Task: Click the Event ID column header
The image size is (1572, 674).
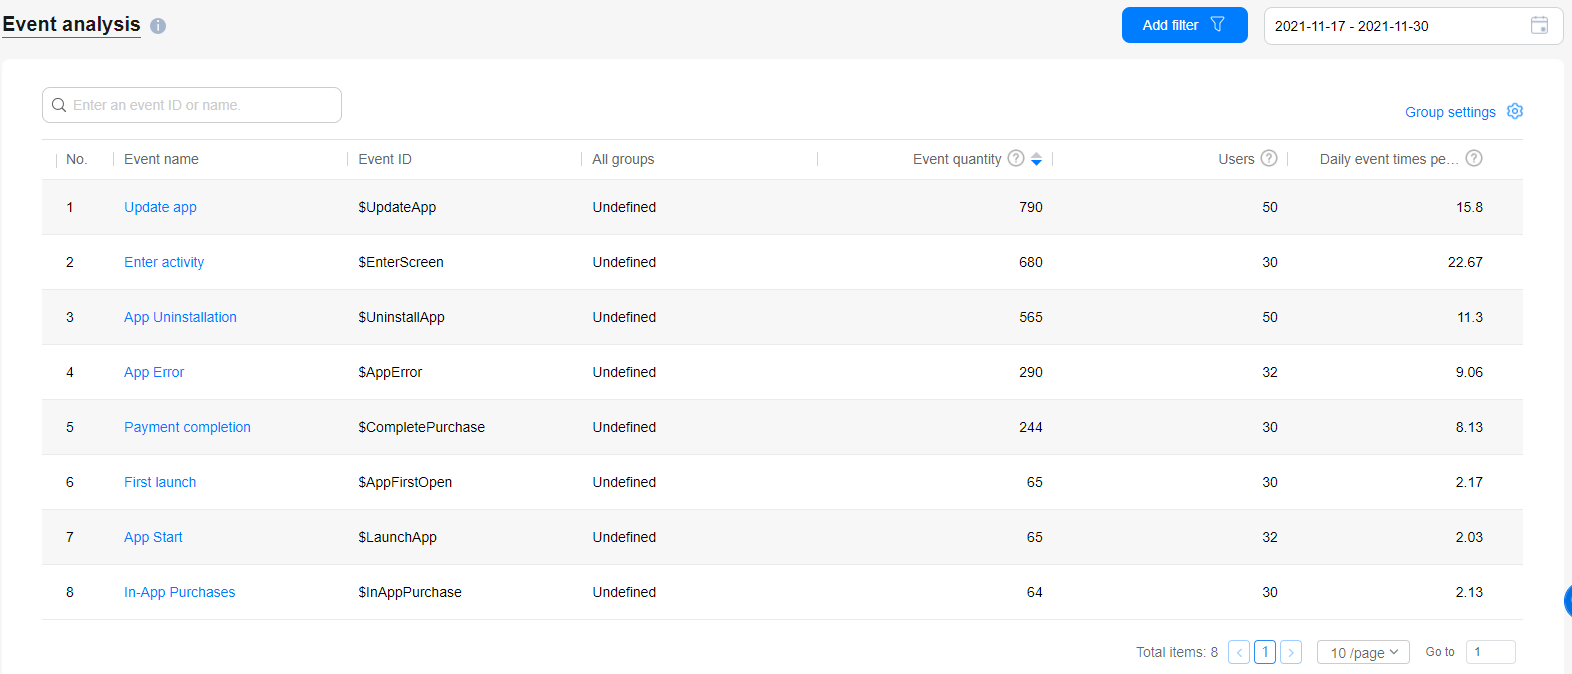Action: [385, 159]
